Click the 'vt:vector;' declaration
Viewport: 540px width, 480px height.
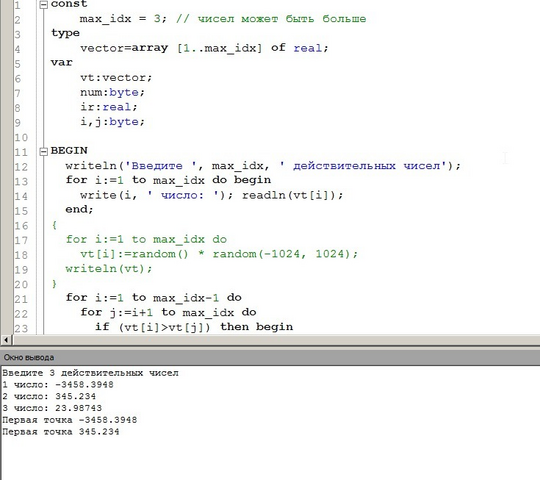[x=116, y=77]
